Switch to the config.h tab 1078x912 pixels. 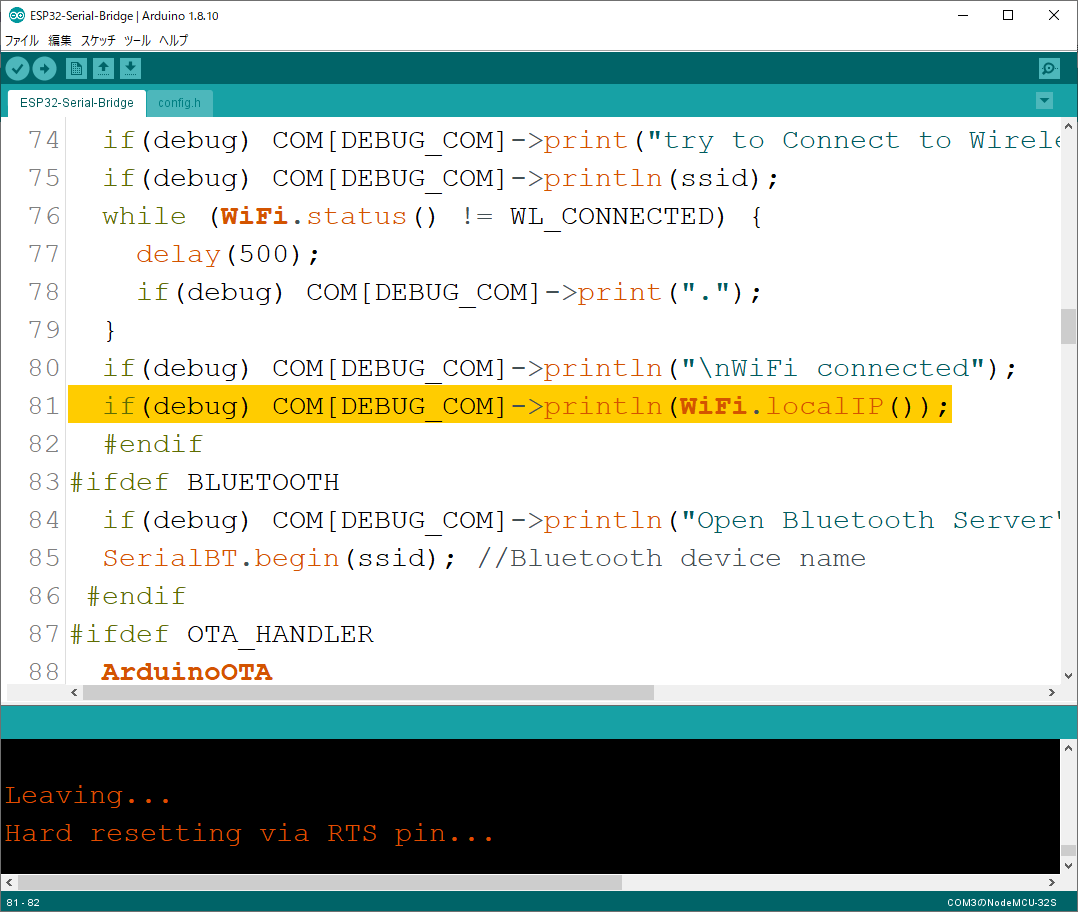pyautogui.click(x=179, y=103)
